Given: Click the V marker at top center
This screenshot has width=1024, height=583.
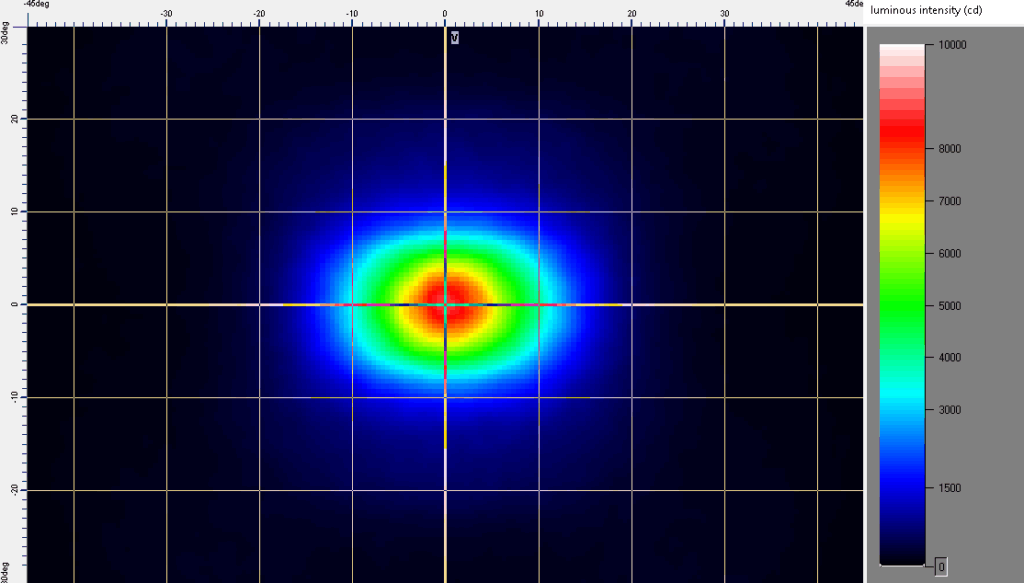Looking at the screenshot, I should (x=455, y=38).
